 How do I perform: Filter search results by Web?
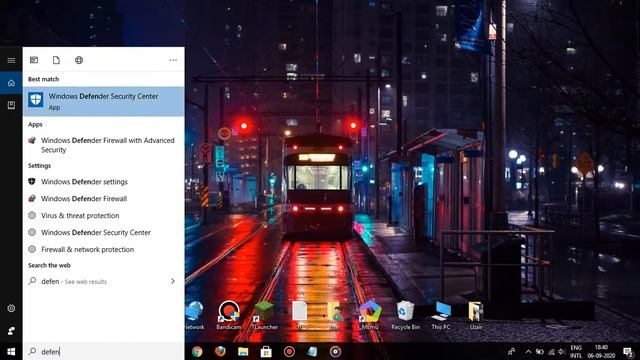click(79, 60)
